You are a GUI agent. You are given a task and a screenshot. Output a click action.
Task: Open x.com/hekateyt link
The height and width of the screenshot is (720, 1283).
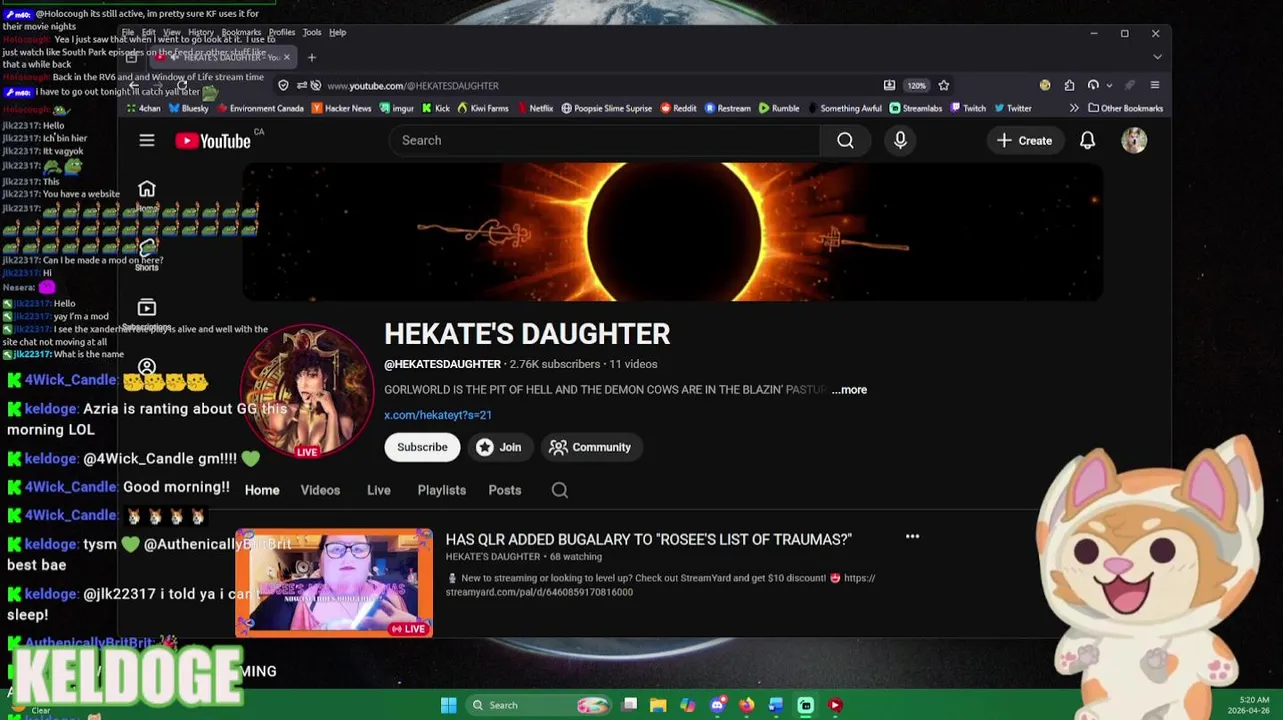(x=438, y=415)
